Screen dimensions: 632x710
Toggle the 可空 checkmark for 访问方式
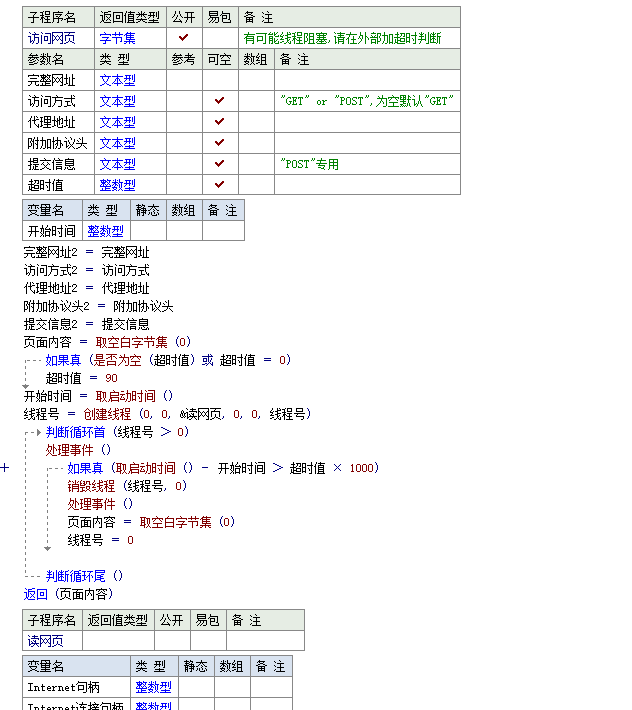coord(220,101)
